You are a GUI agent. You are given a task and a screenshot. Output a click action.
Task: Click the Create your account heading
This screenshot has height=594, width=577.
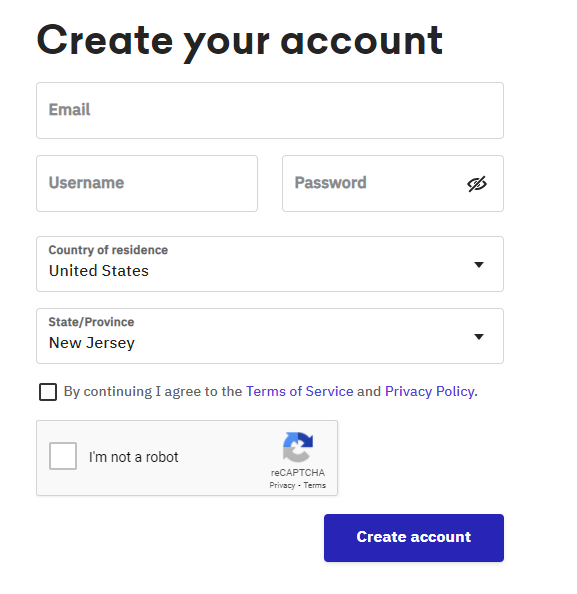(x=239, y=42)
